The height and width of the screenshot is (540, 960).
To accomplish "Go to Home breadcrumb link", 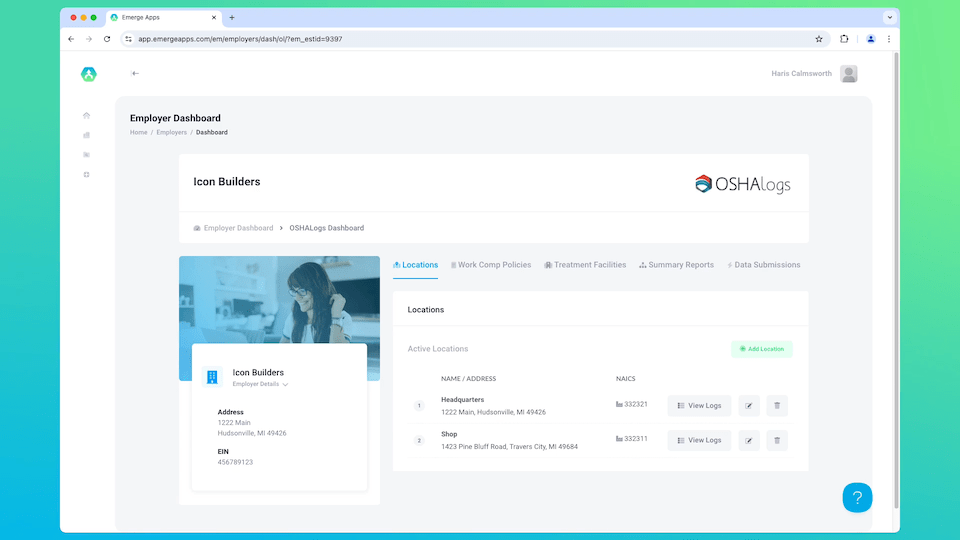I will coord(138,132).
